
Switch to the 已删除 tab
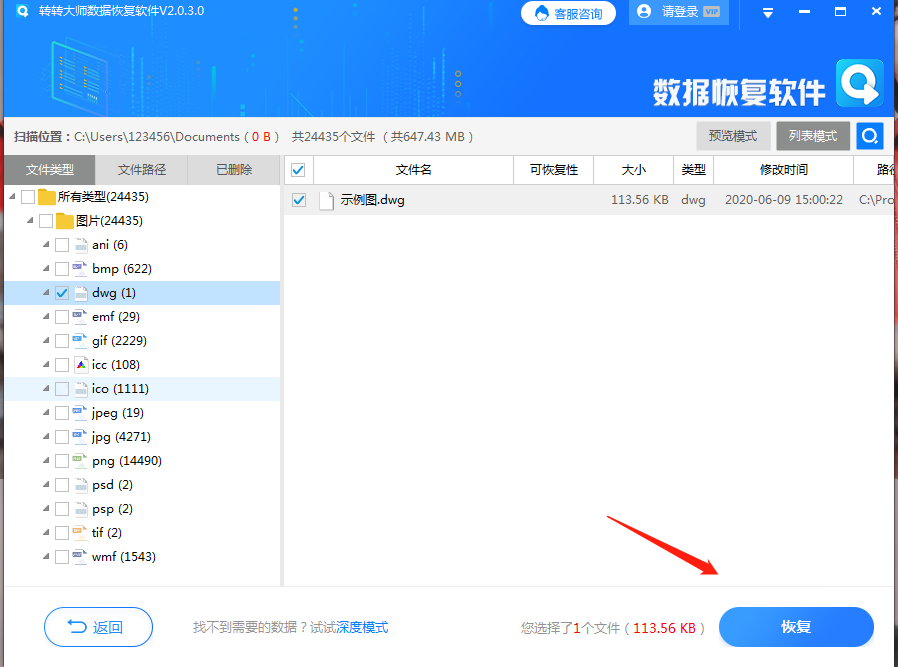click(x=234, y=170)
